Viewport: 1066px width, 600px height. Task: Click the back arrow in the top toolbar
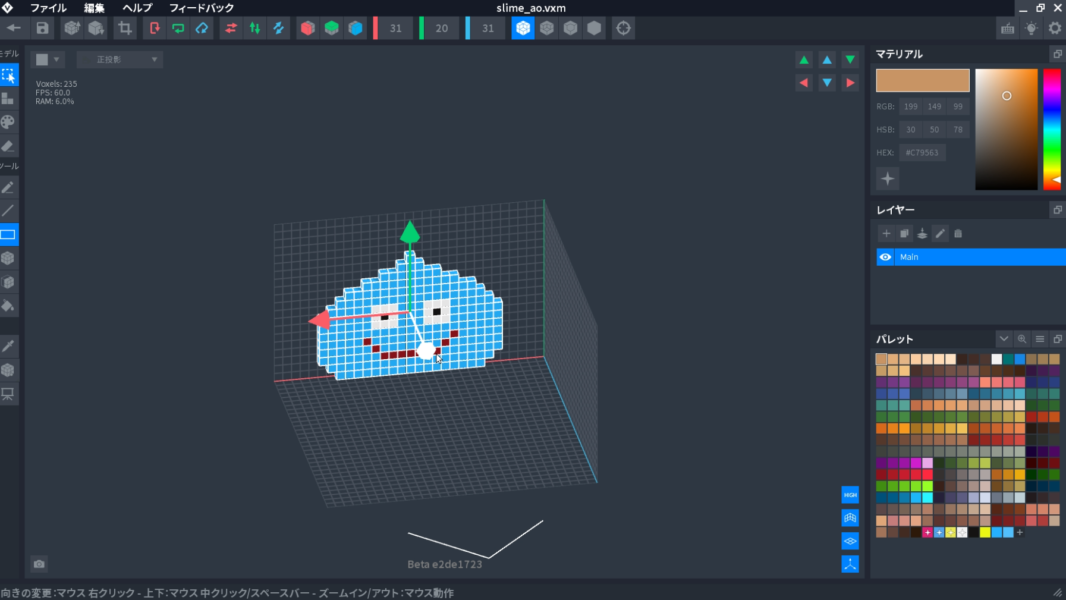click(14, 29)
